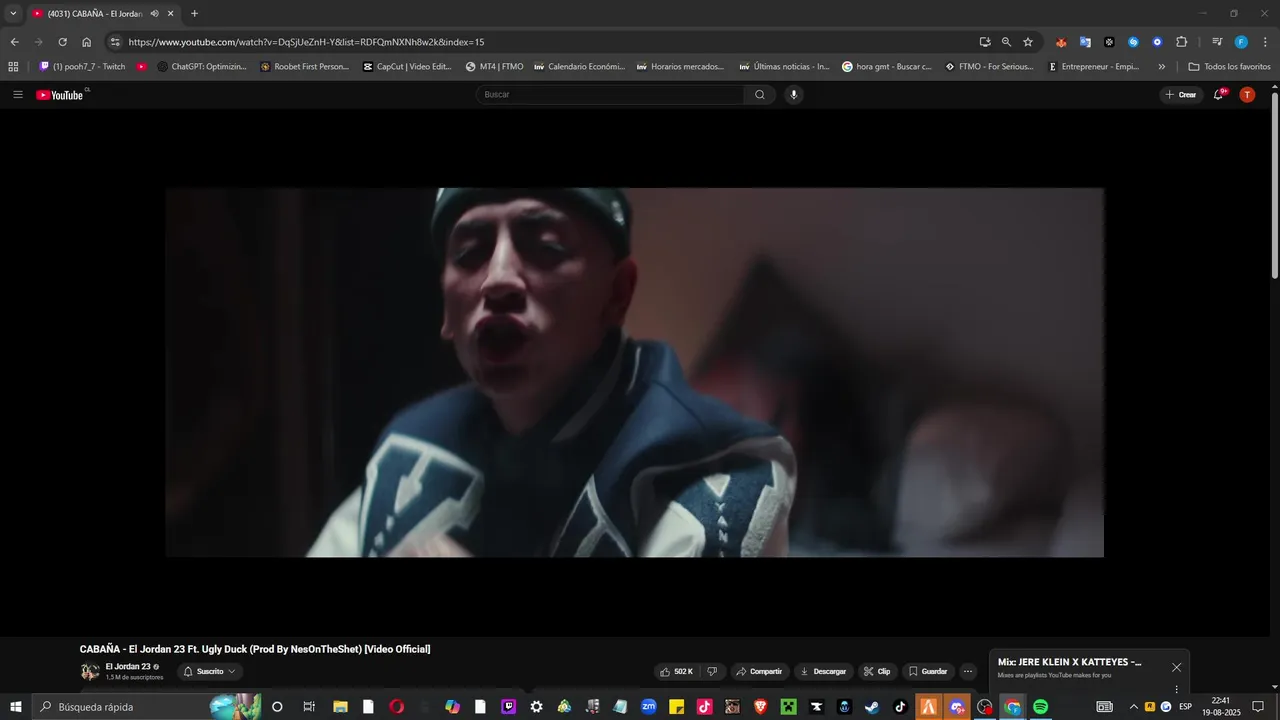This screenshot has width=1280, height=720.
Task: Expand the tab search dropdown
Action: (13, 14)
